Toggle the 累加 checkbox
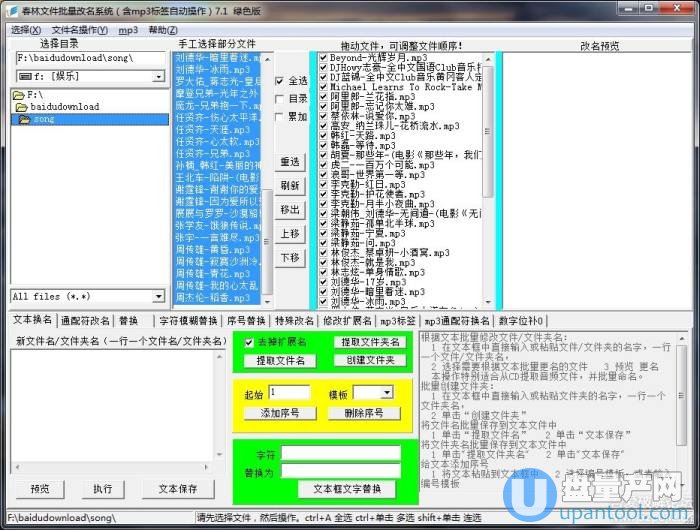700x530 pixels. pyautogui.click(x=279, y=117)
